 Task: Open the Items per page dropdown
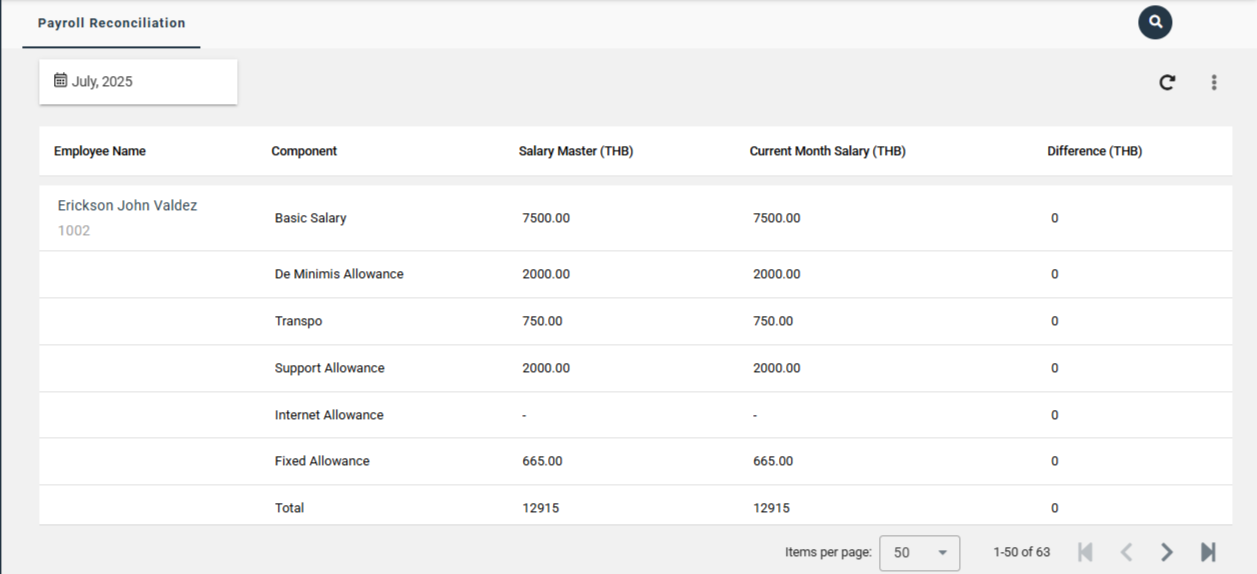coord(919,553)
